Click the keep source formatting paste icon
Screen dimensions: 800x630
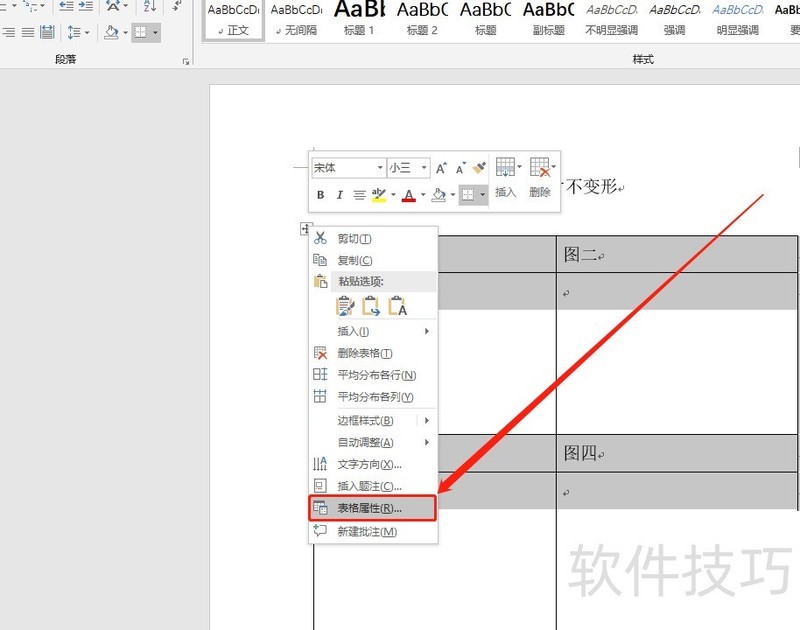point(345,306)
